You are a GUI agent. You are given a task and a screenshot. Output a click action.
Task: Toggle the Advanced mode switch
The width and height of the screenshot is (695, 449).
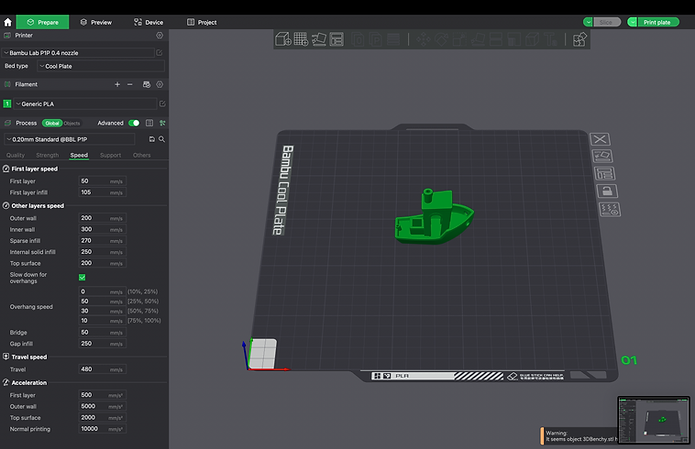tap(134, 123)
